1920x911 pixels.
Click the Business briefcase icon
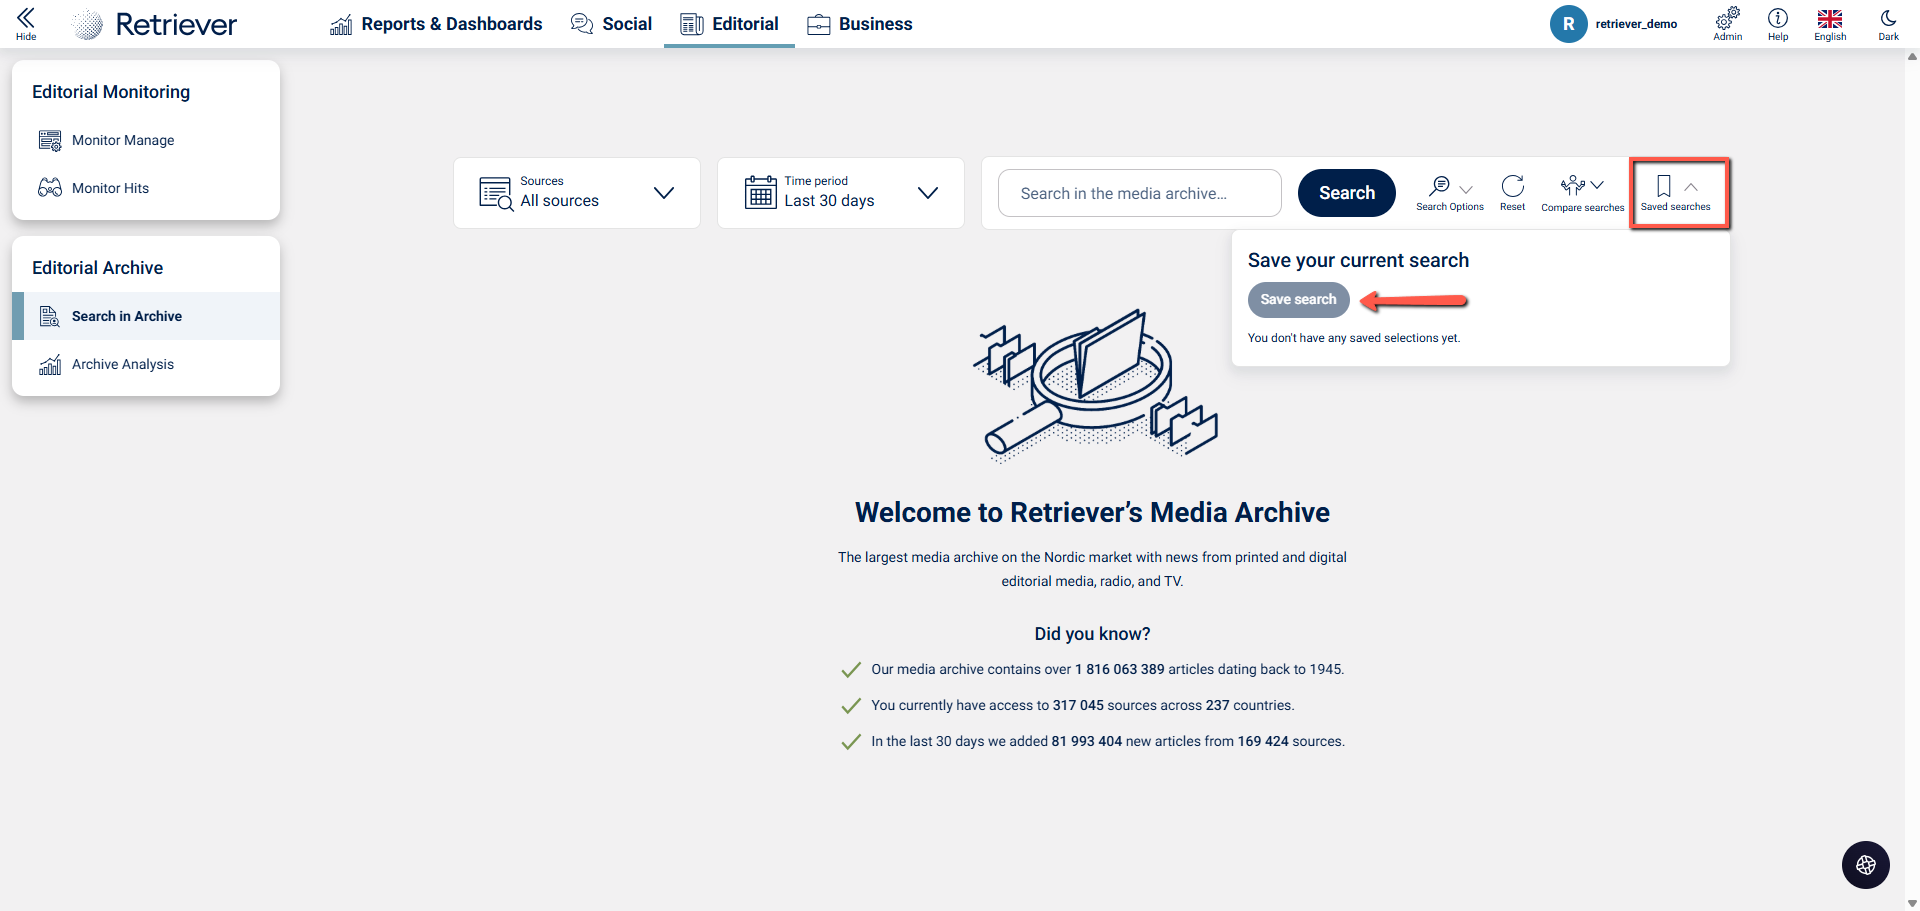819,24
